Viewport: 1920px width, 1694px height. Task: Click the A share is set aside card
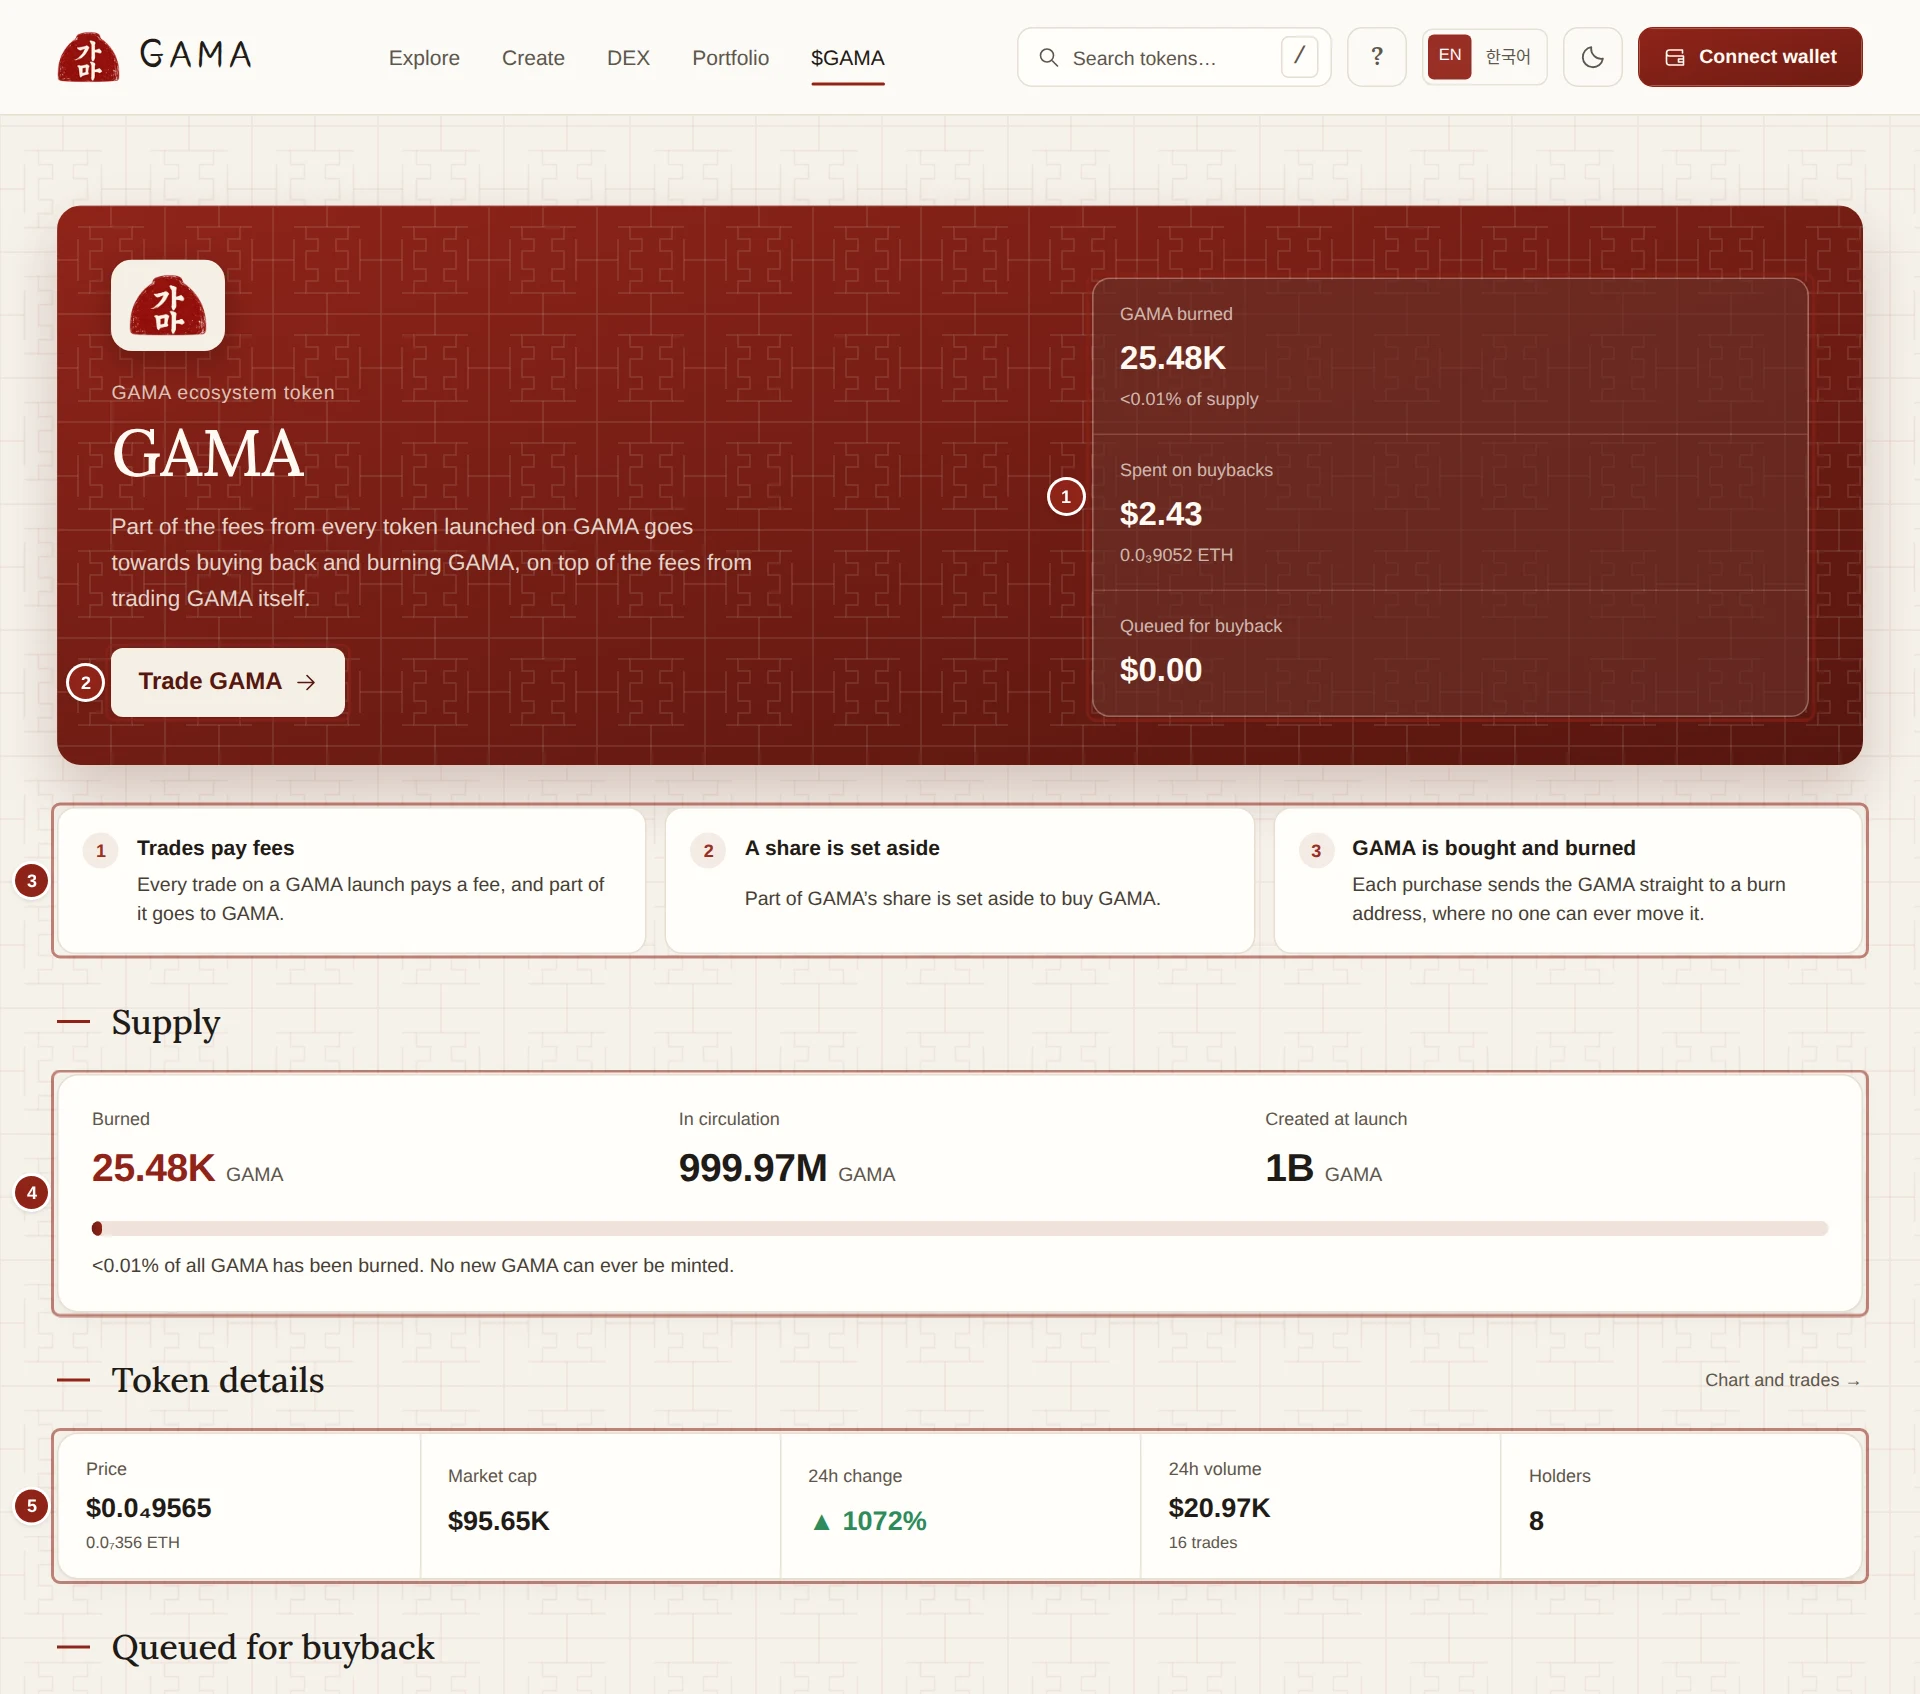pos(960,881)
